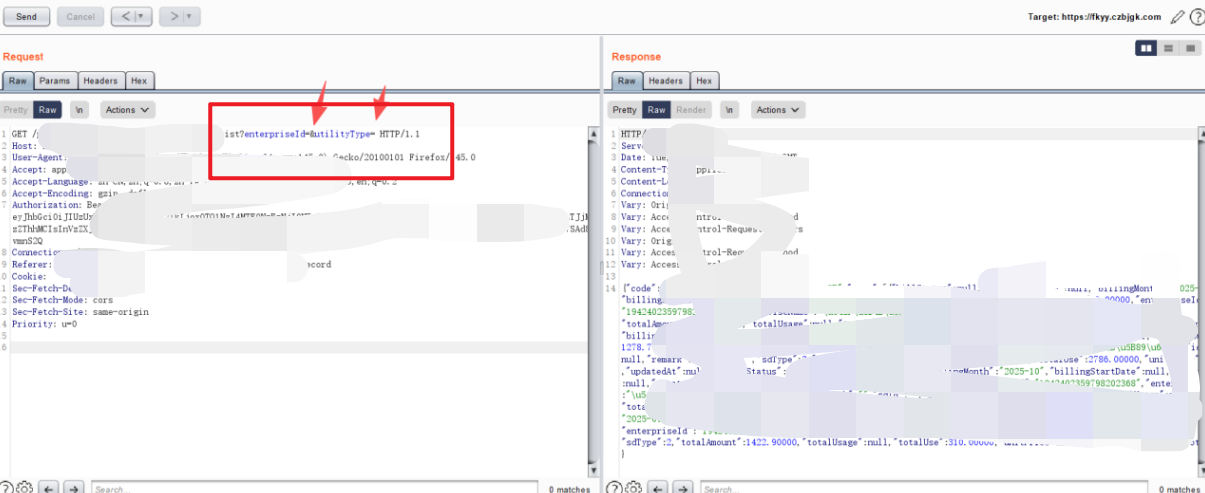Click the Sec-Fetch-Site: same-origin header line
Screen dimensions: 1205x493
coord(80,312)
